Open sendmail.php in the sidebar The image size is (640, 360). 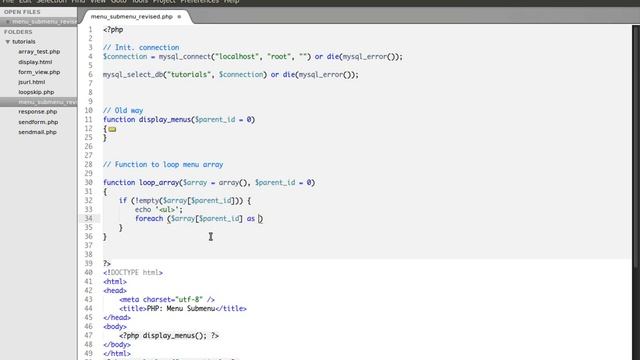[37, 132]
